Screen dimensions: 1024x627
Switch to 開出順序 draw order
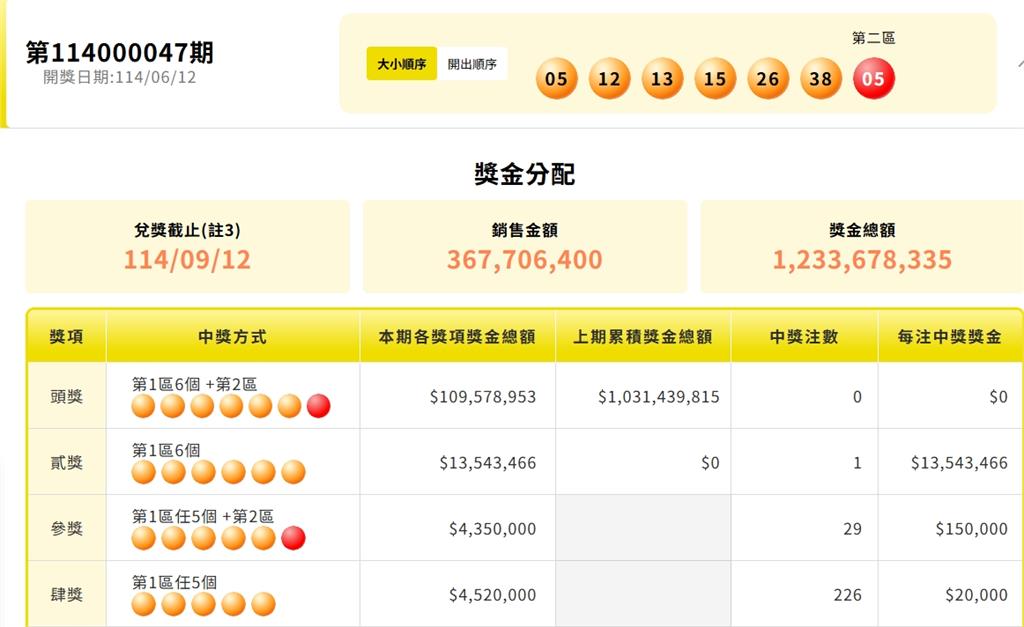pyautogui.click(x=472, y=63)
